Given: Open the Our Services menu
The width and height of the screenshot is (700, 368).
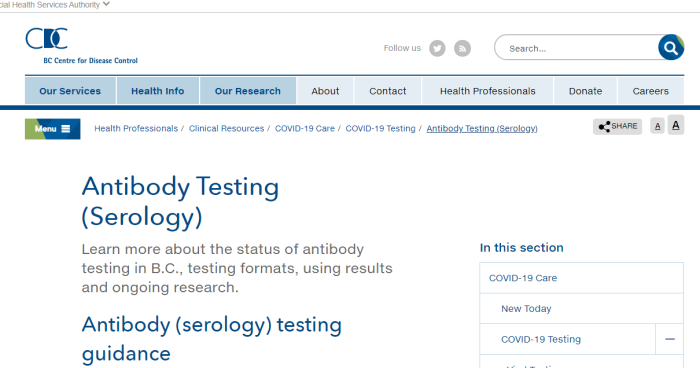Looking at the screenshot, I should pos(70,91).
